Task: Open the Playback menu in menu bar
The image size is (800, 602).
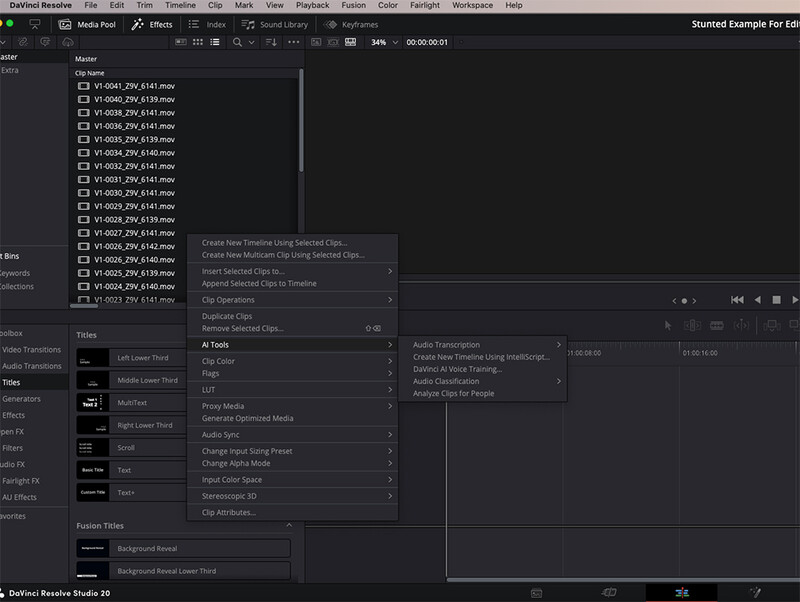Action: coord(312,5)
